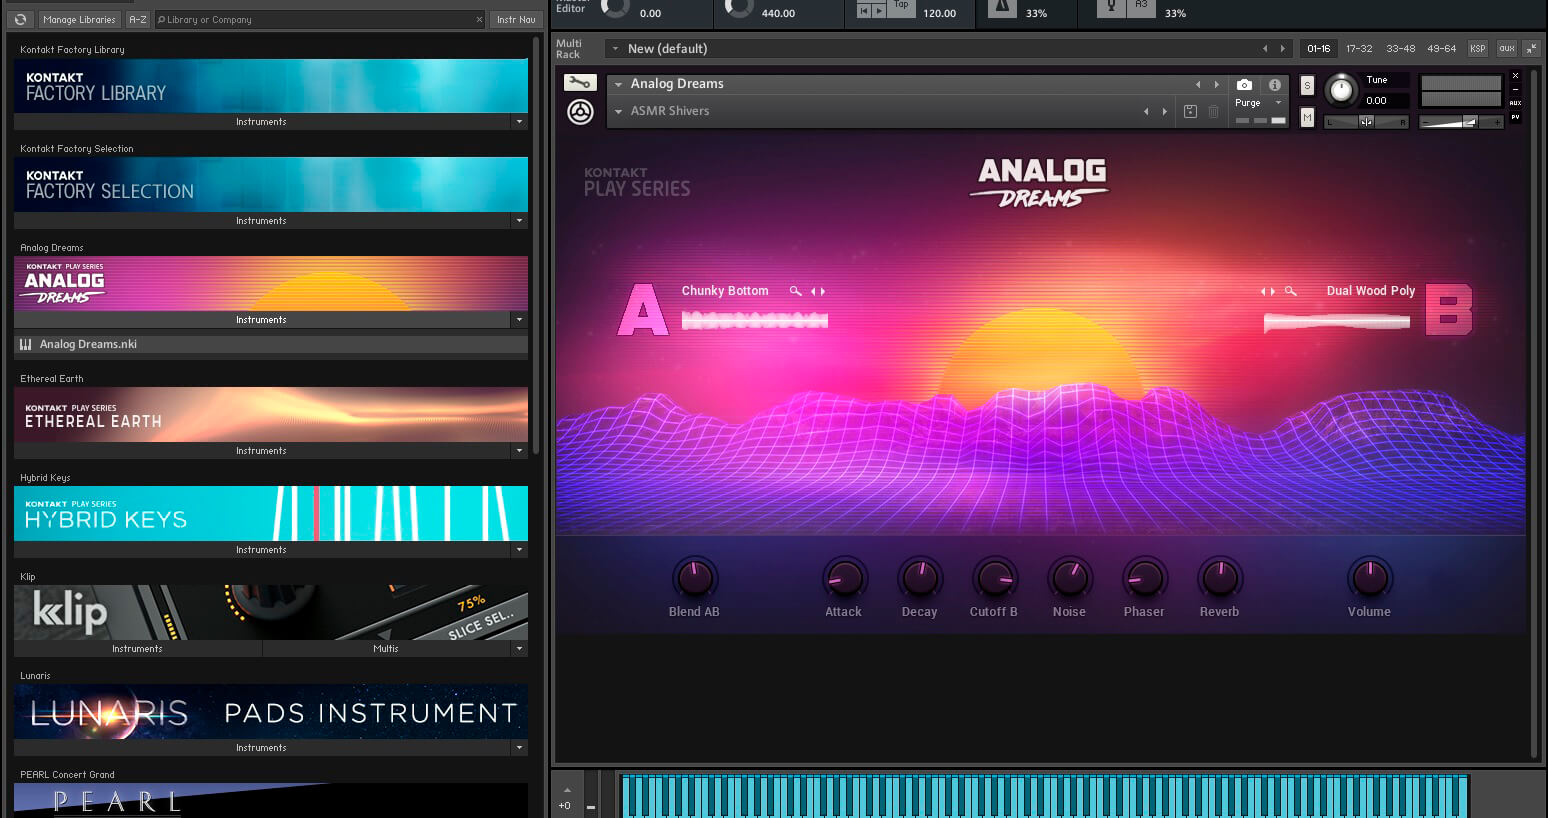The height and width of the screenshot is (818, 1548).
Task: Expand the Kontakt Factory Library Instruments dropdown arrow
Action: pos(519,122)
